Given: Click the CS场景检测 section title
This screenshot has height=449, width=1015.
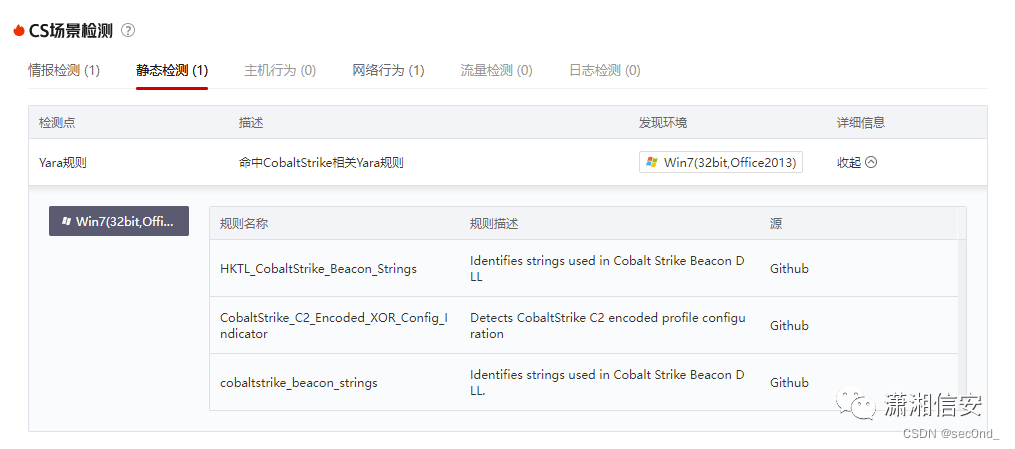Looking at the screenshot, I should click(x=71, y=30).
